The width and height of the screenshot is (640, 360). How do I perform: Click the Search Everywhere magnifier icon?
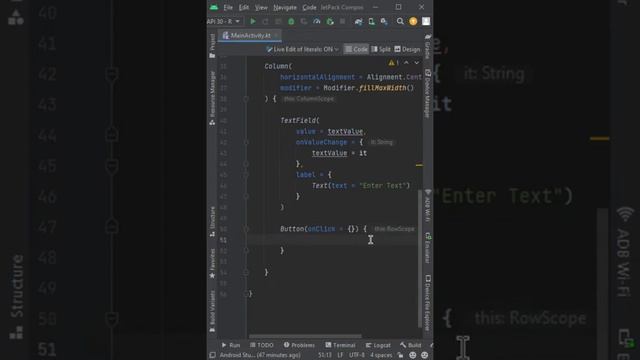pos(400,21)
